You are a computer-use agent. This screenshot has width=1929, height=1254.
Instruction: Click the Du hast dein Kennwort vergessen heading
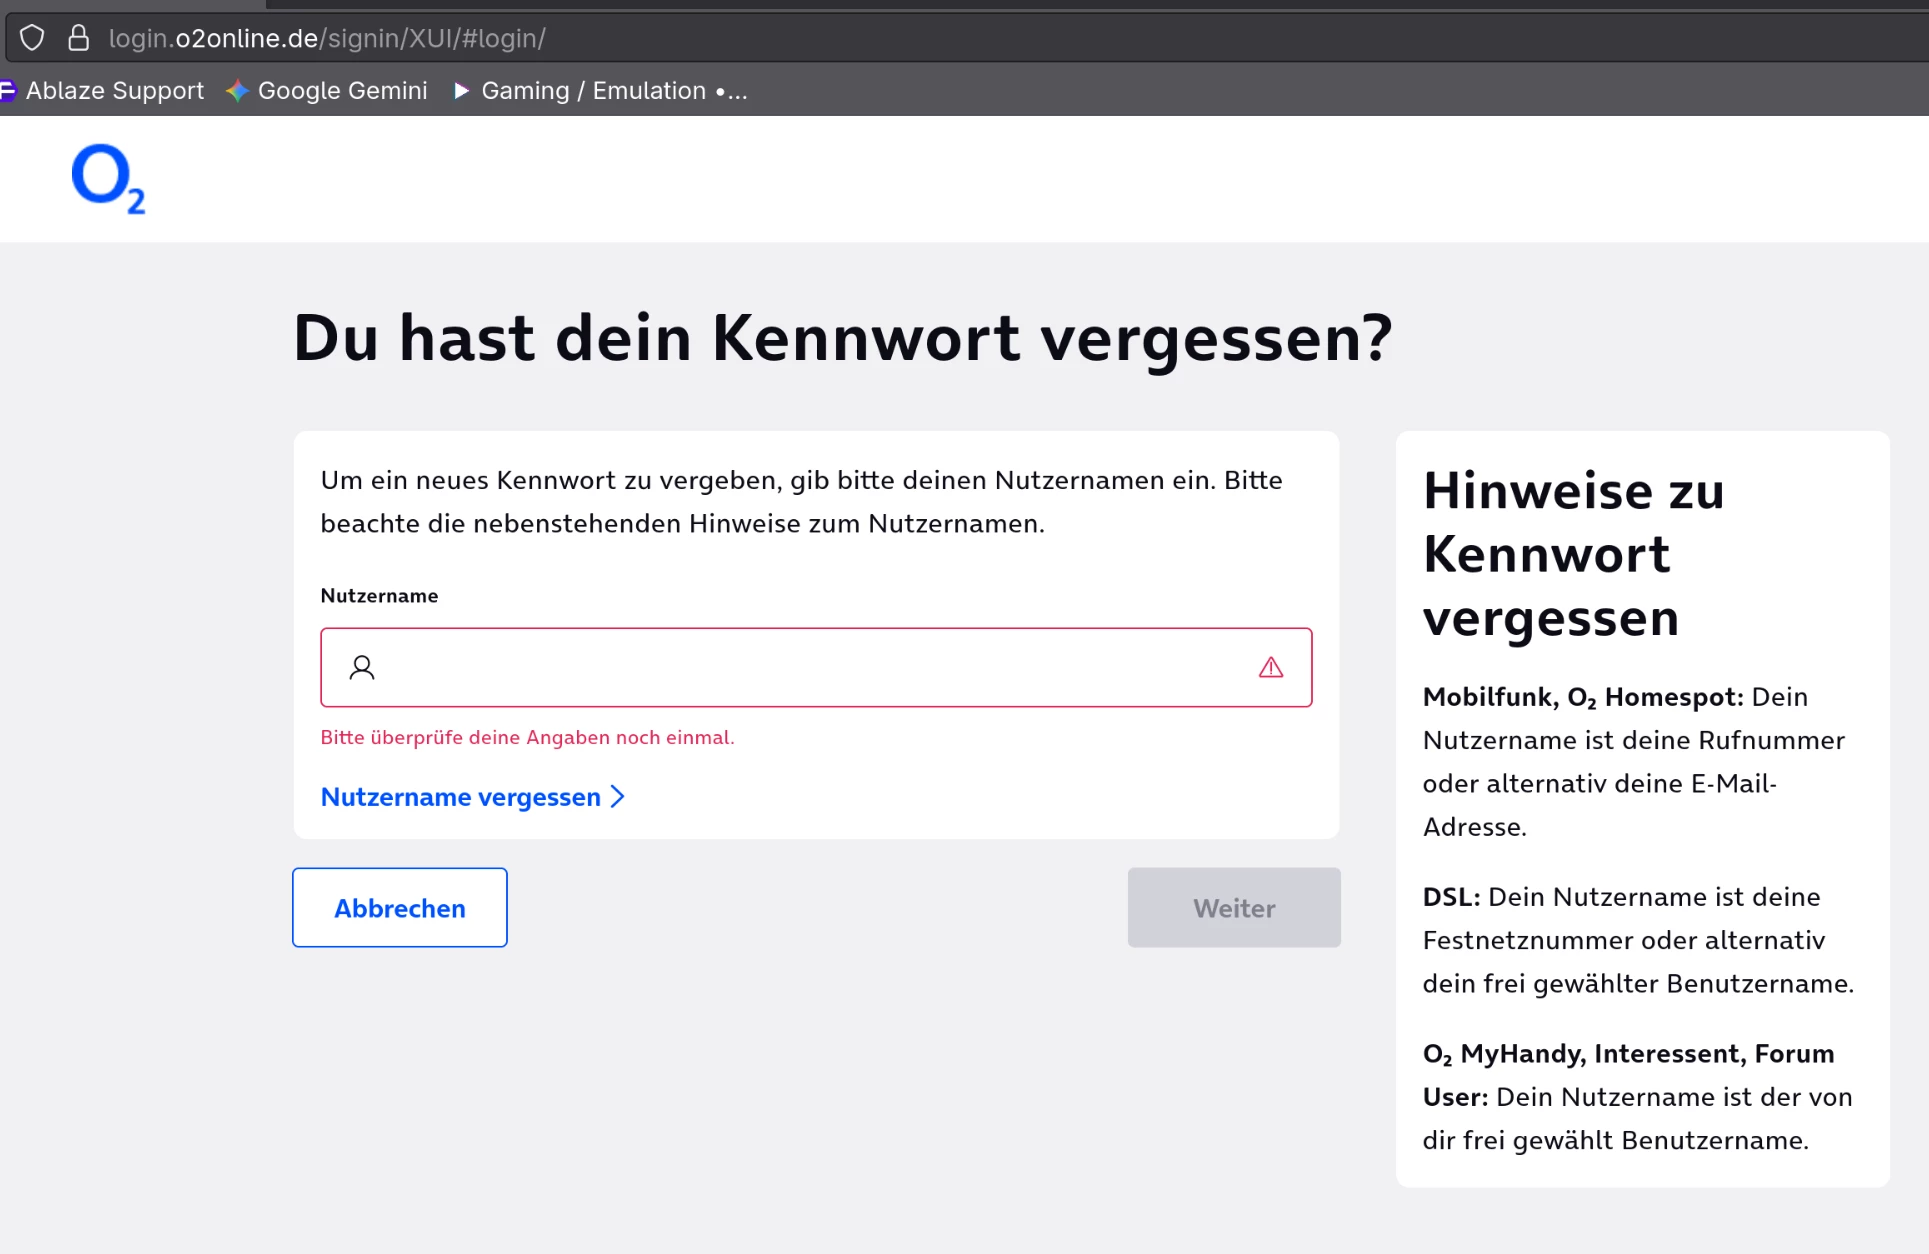click(x=842, y=337)
